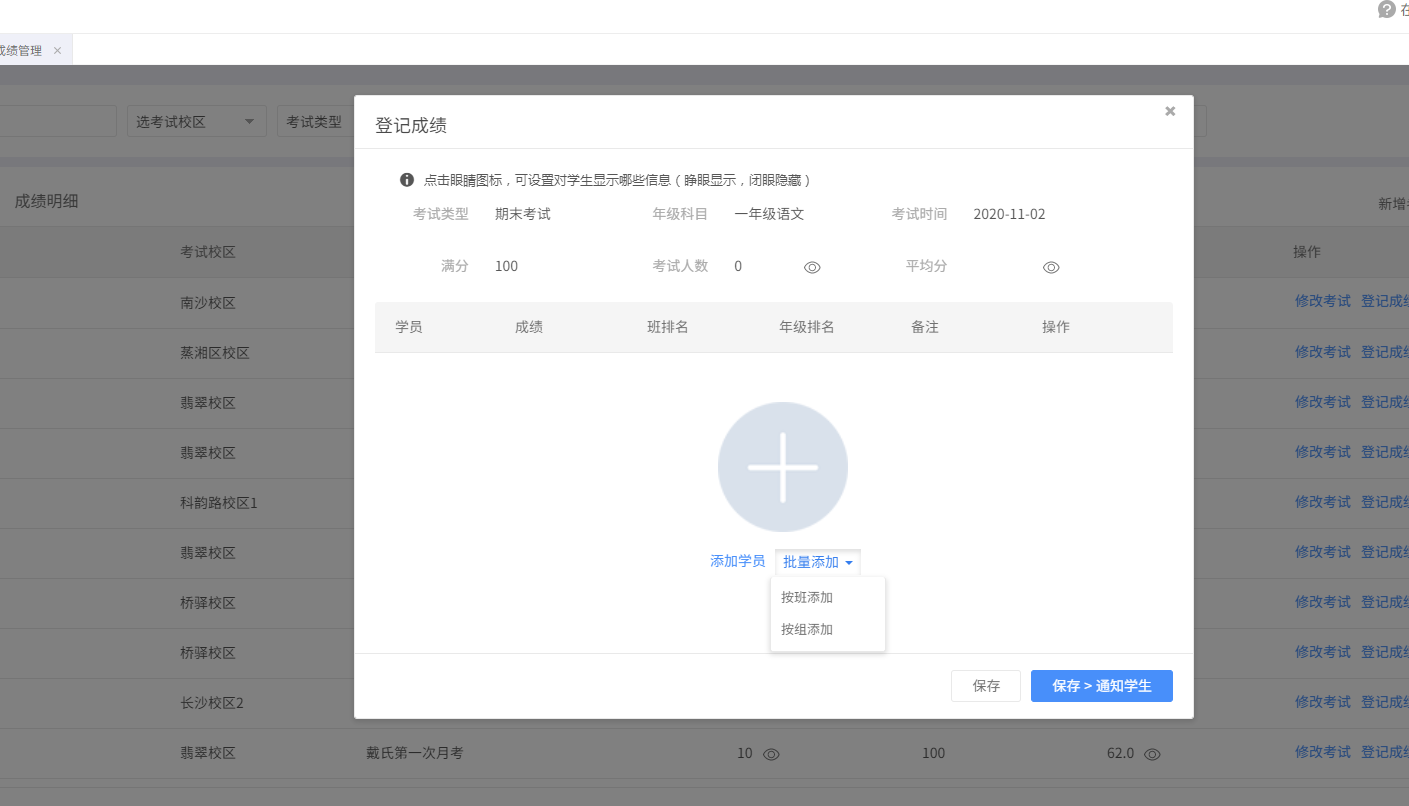The image size is (1409, 806).
Task: Click the 考试校区 column header
Action: (208, 252)
